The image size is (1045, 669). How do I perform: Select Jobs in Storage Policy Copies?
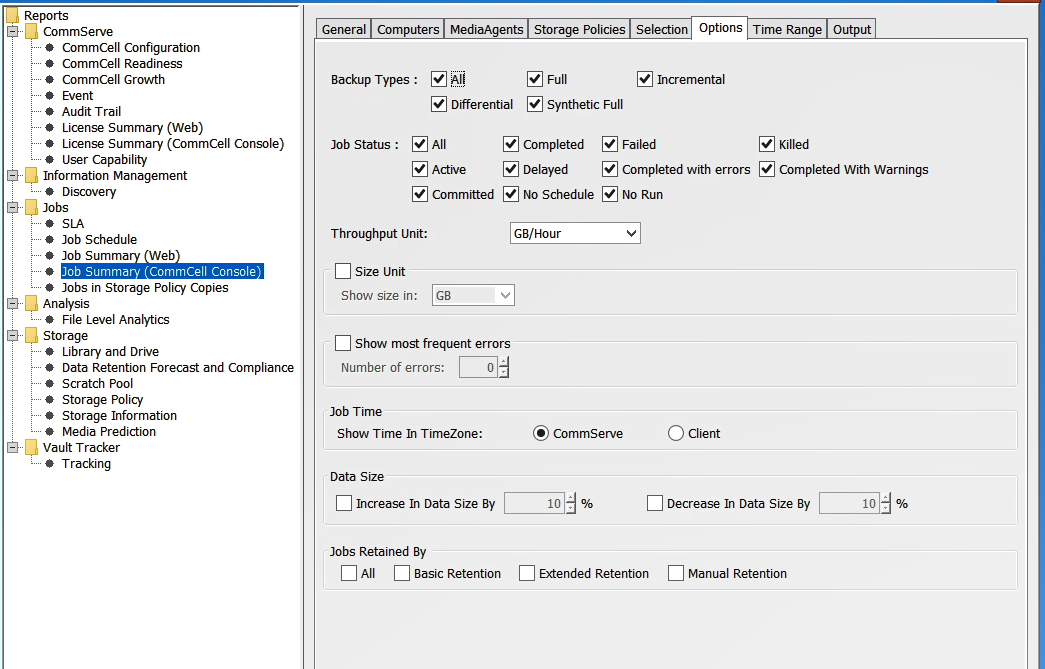pos(145,287)
